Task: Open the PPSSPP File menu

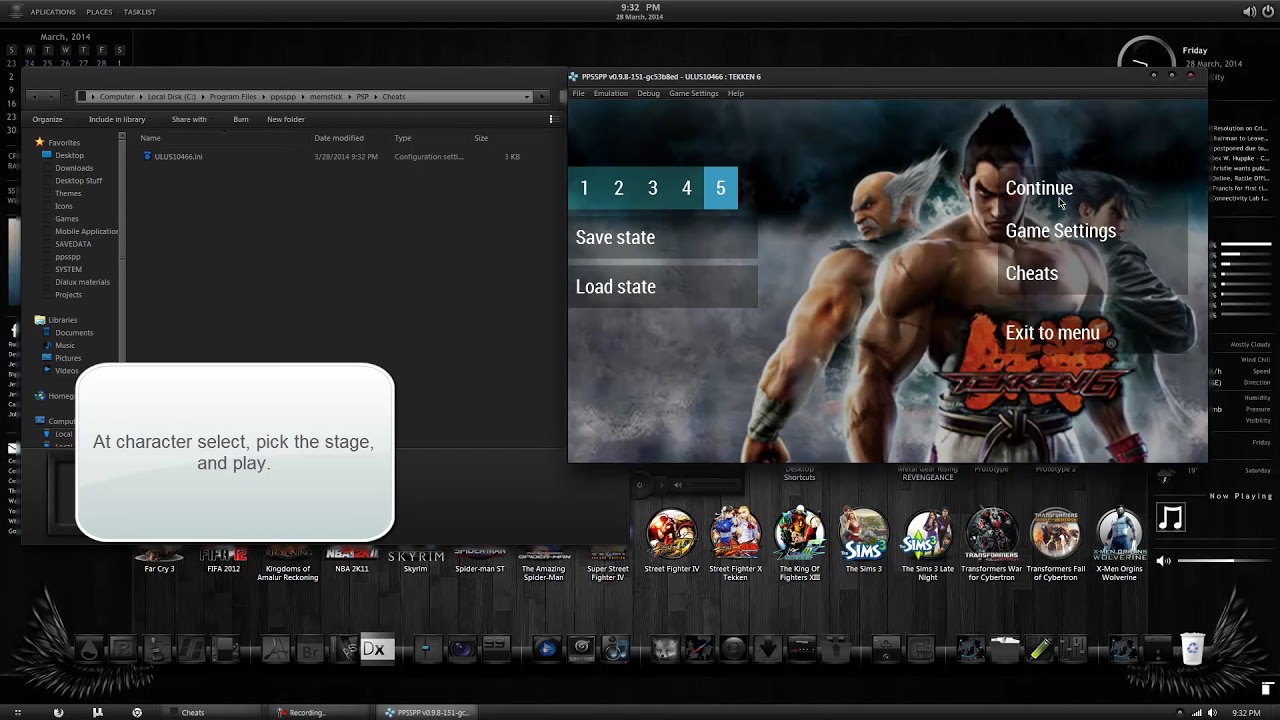Action: [x=578, y=93]
